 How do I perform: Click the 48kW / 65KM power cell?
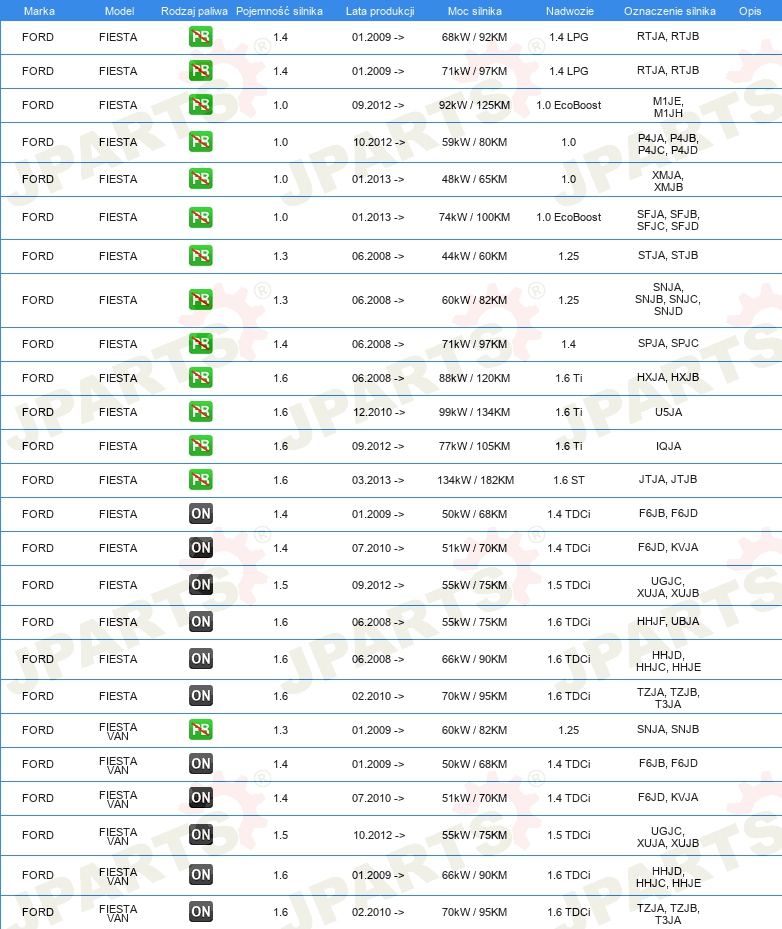(474, 179)
